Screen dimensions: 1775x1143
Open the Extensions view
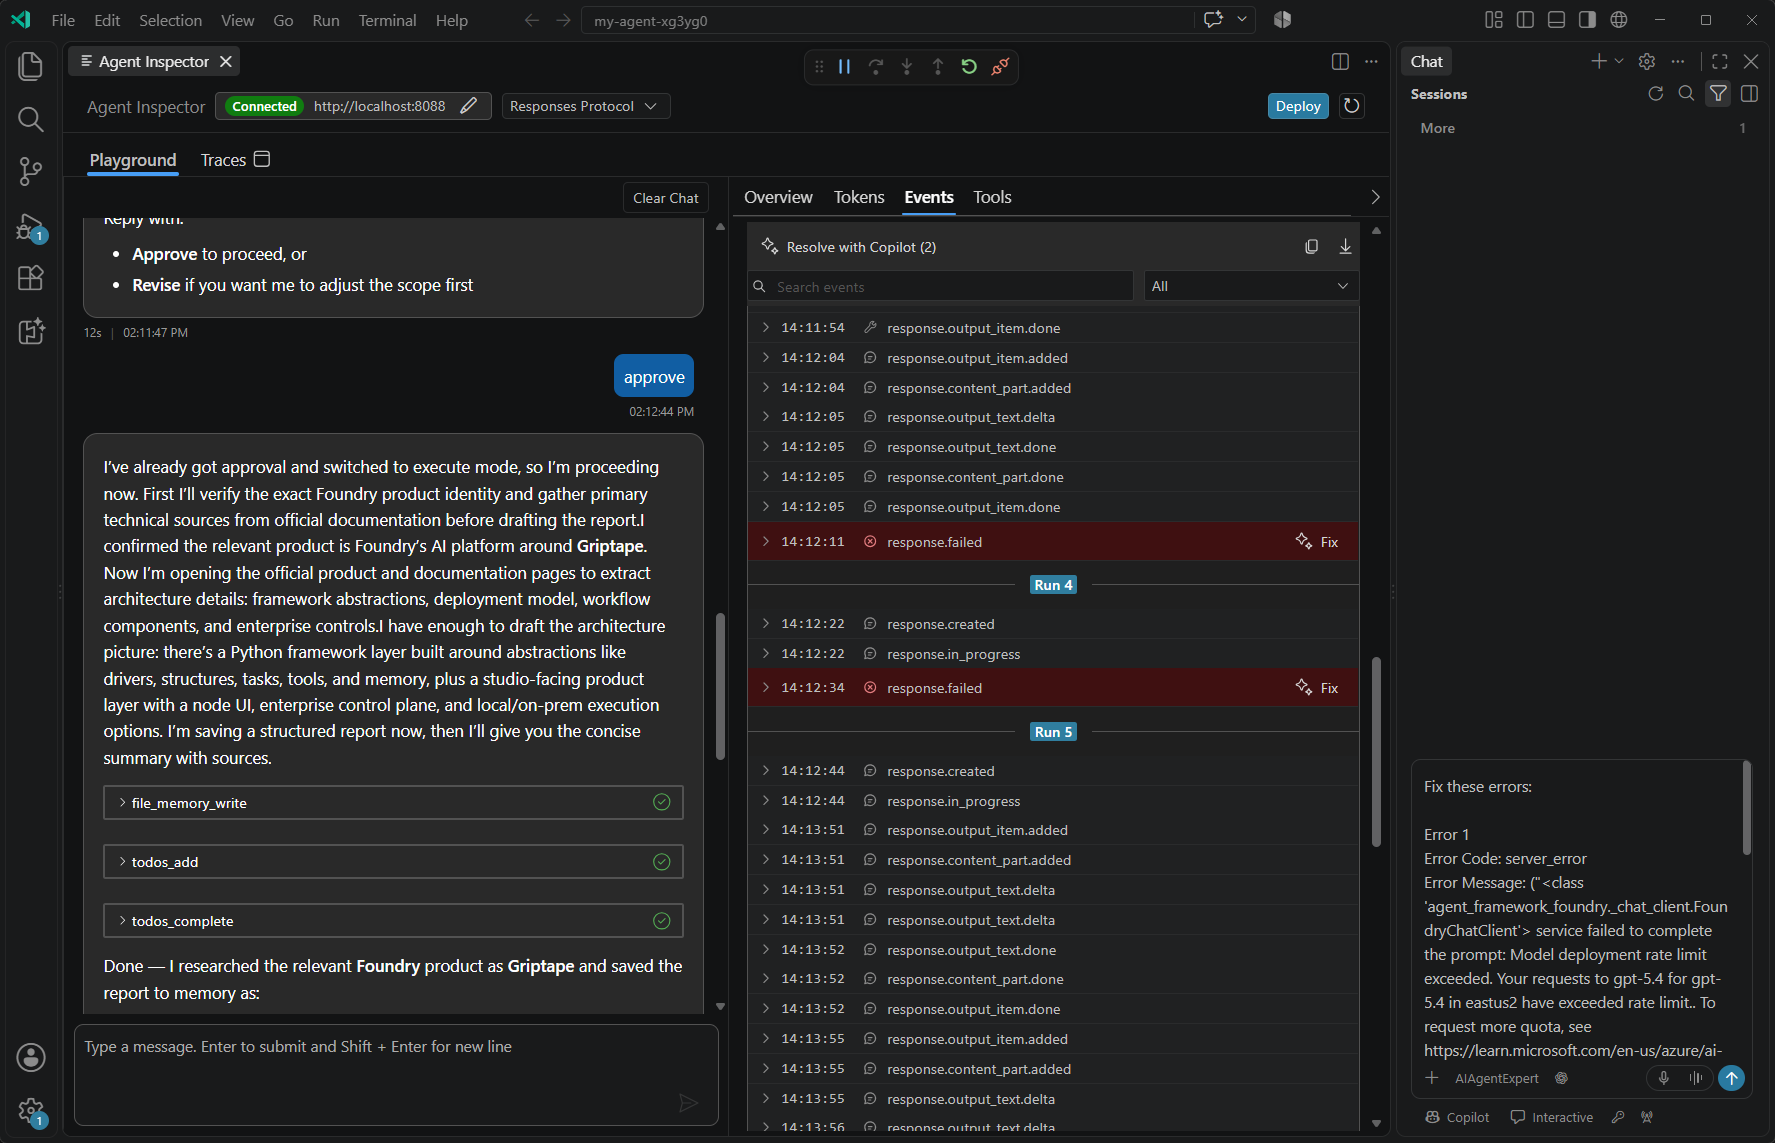click(31, 278)
